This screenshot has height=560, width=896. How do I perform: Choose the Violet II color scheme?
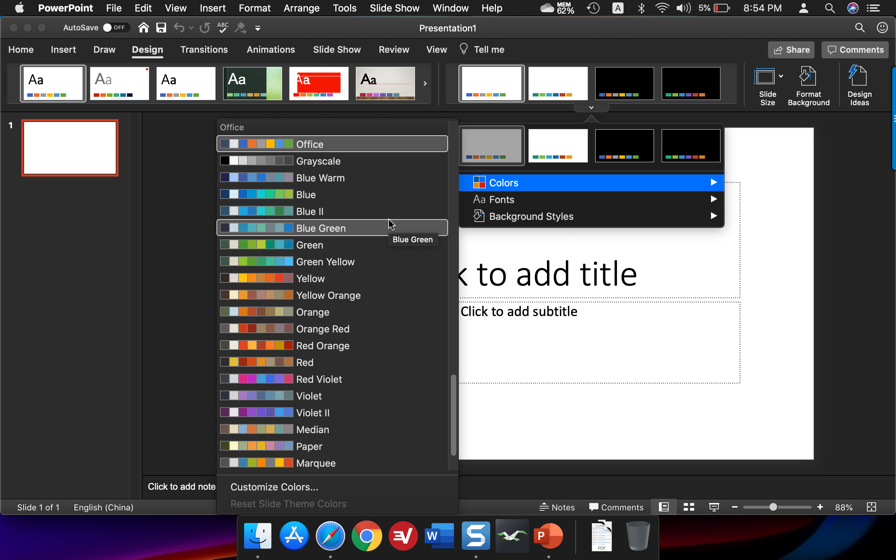(x=332, y=413)
